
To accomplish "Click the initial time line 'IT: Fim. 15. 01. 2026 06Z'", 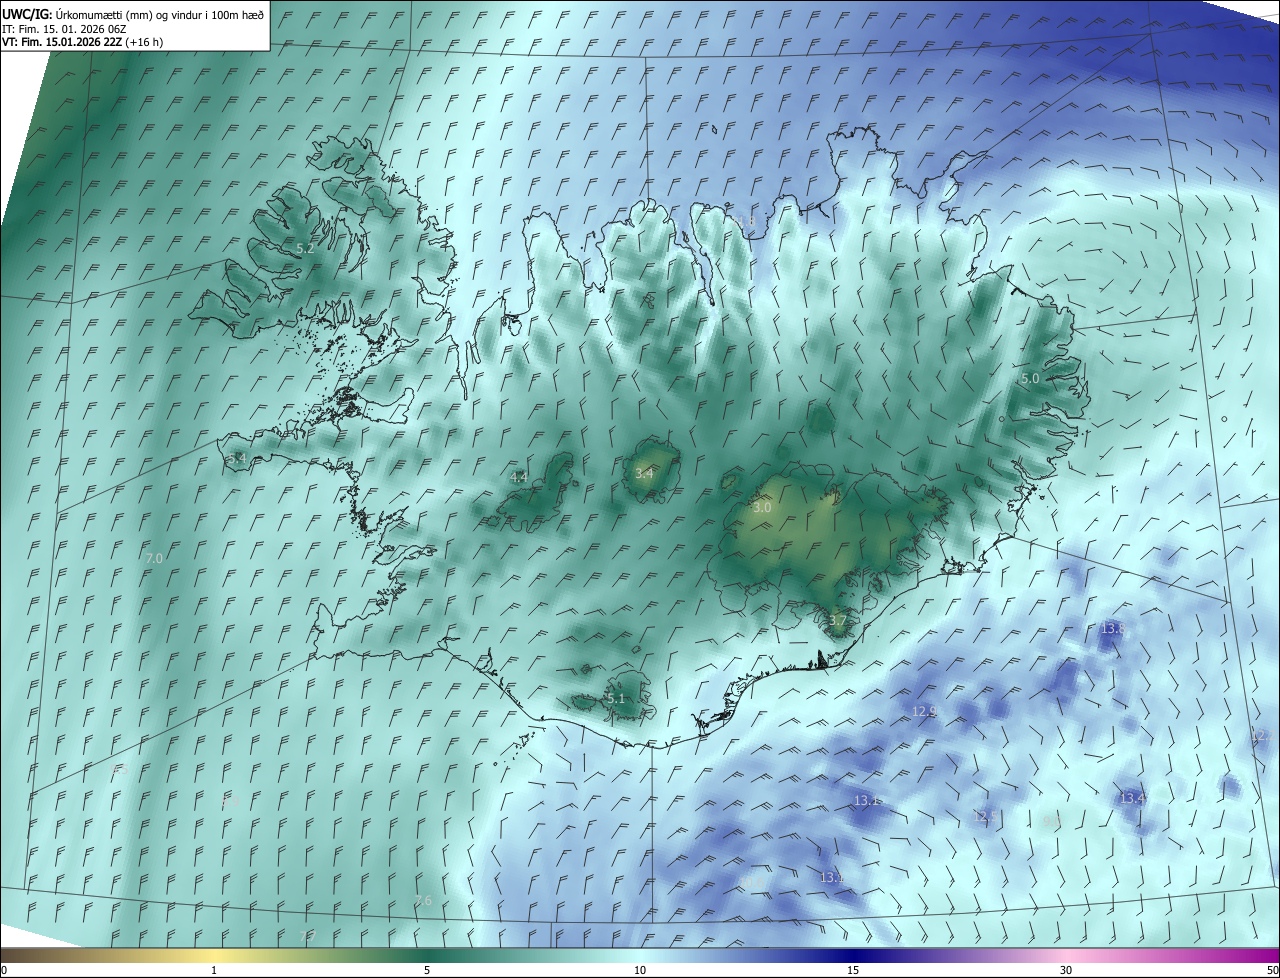I will (64, 29).
